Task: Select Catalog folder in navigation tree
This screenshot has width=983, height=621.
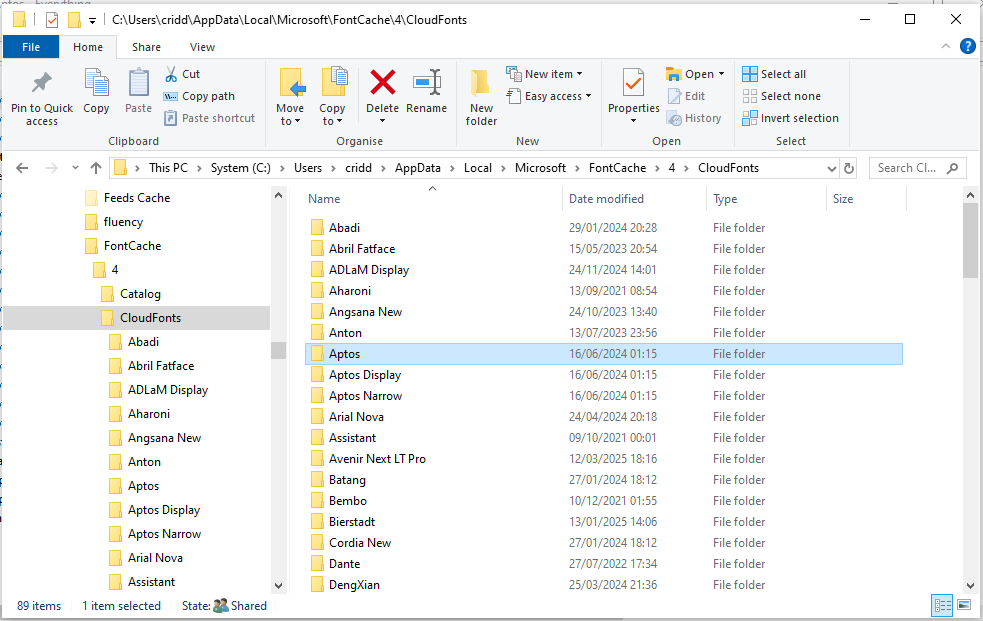Action: click(140, 294)
